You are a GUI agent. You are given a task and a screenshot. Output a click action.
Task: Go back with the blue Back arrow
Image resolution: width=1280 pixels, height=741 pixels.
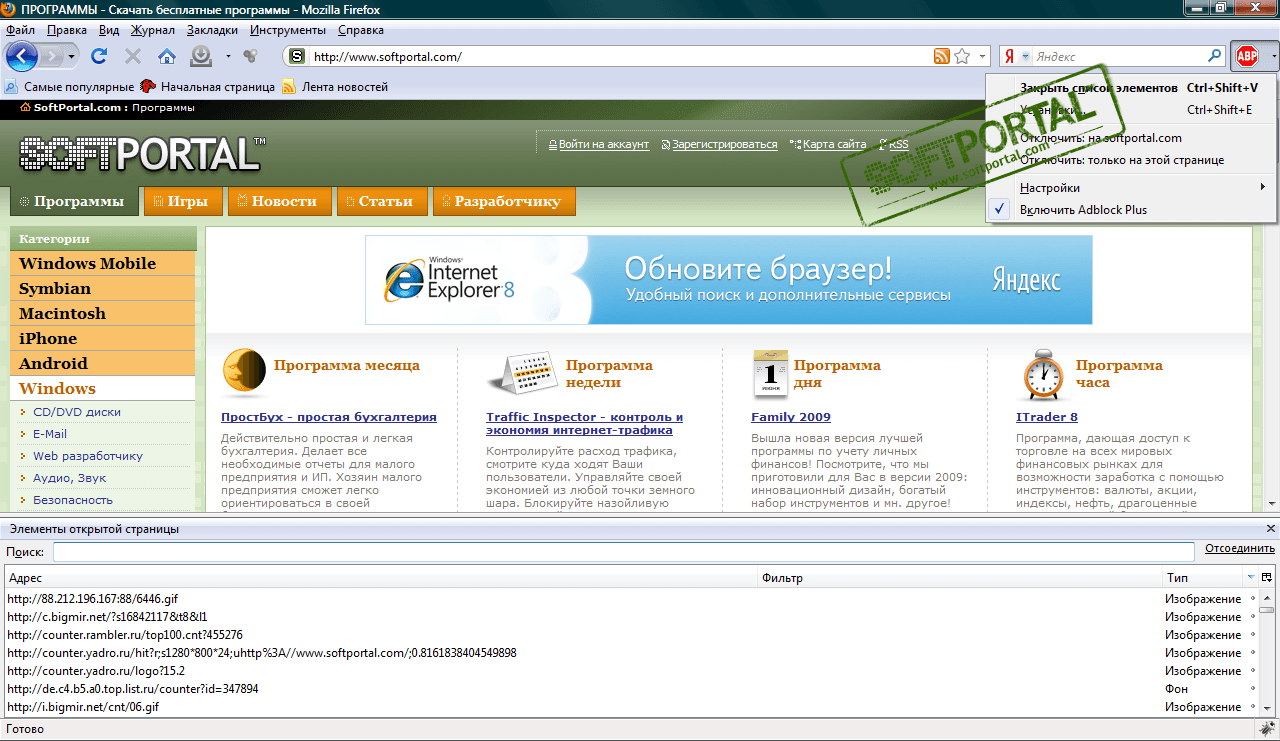22,56
